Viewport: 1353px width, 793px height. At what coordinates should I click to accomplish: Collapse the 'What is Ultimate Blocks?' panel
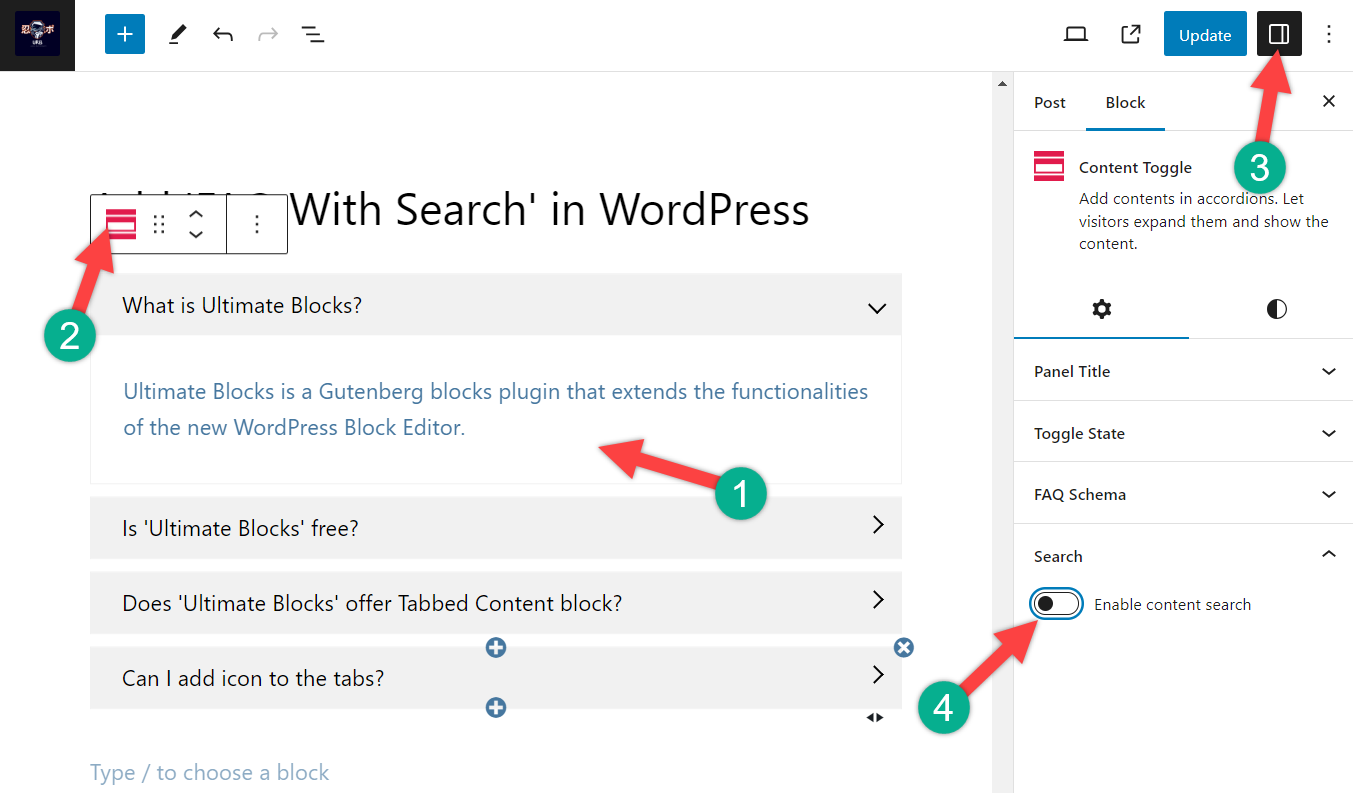coord(877,307)
